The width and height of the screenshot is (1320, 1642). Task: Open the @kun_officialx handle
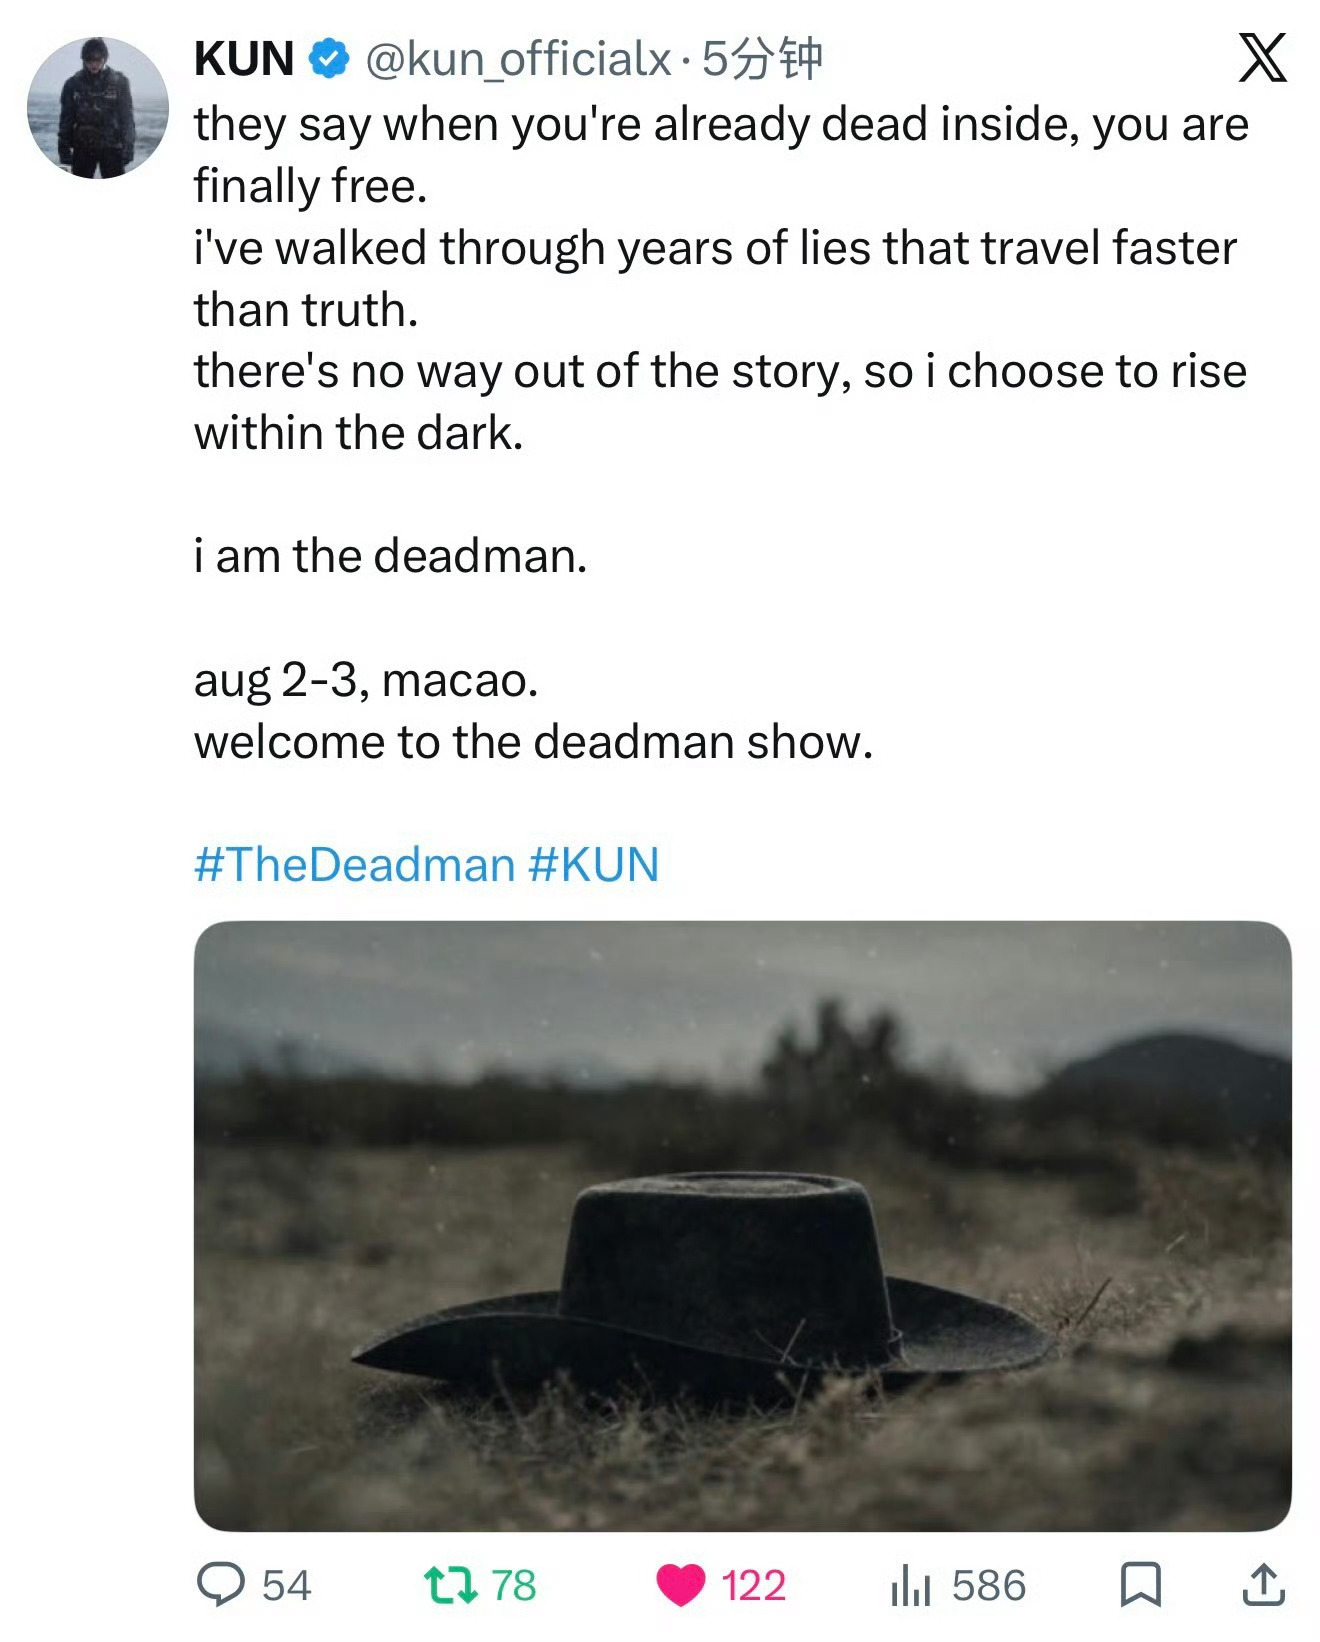[518, 60]
